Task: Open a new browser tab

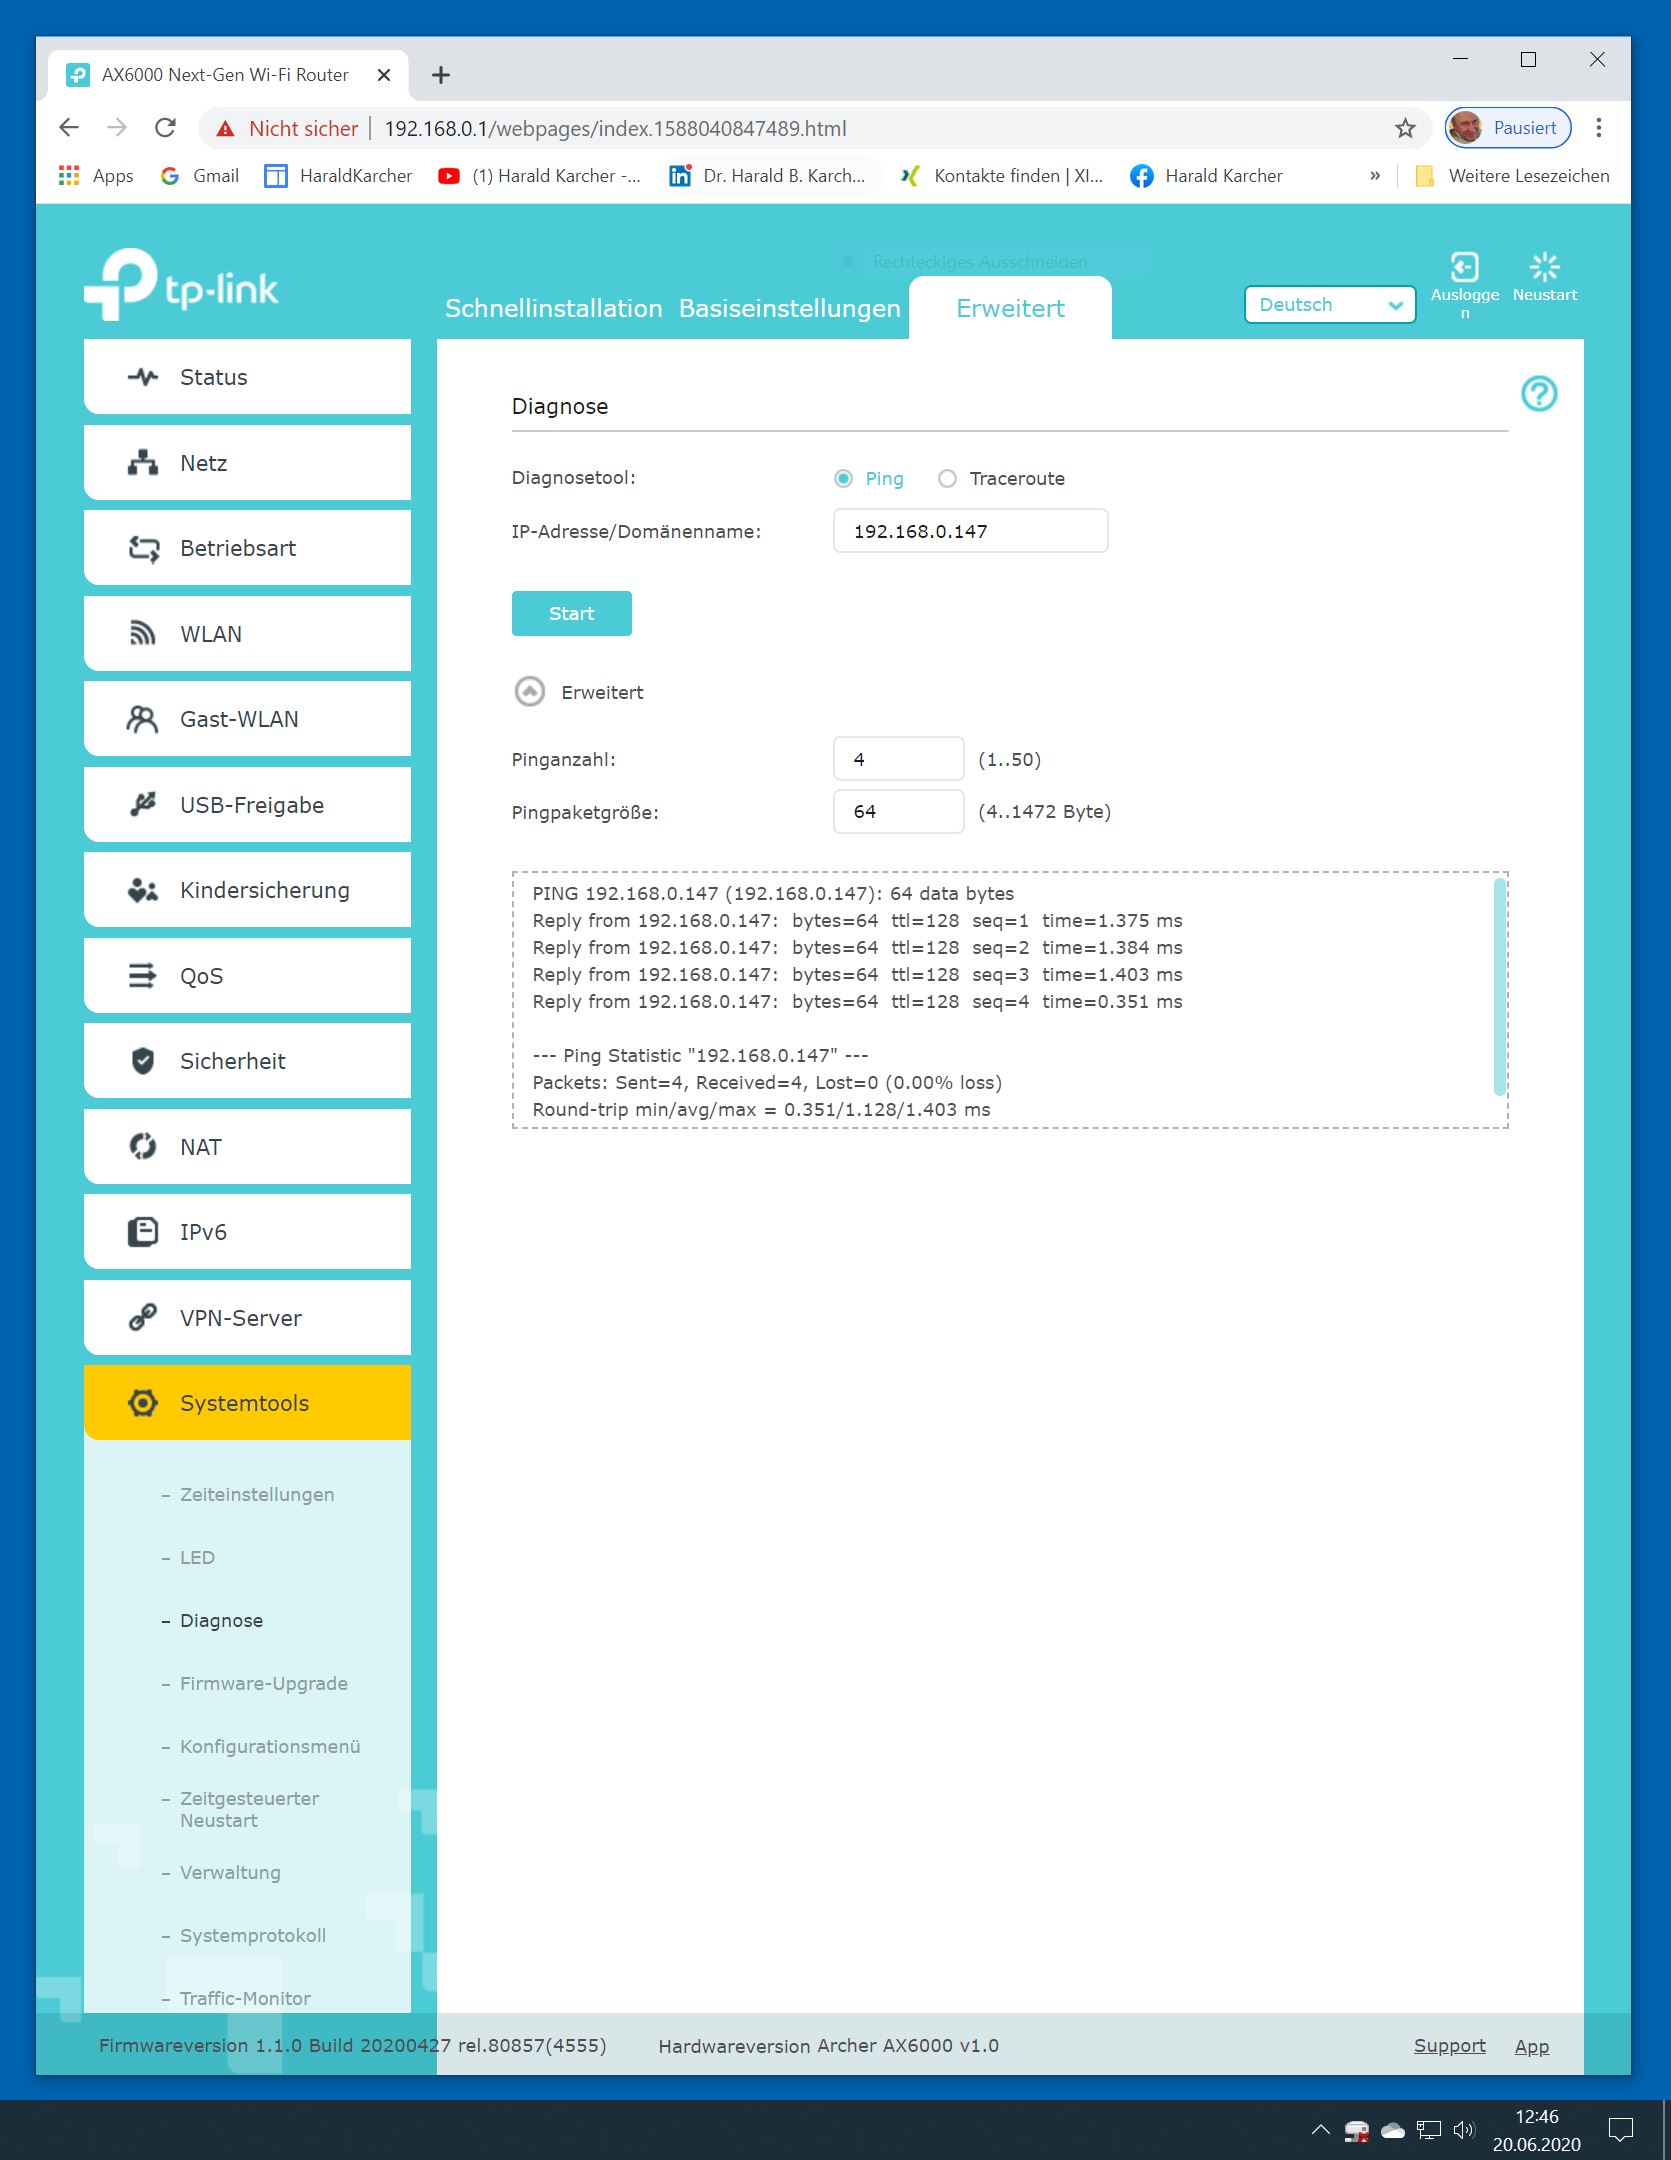Action: 441,75
